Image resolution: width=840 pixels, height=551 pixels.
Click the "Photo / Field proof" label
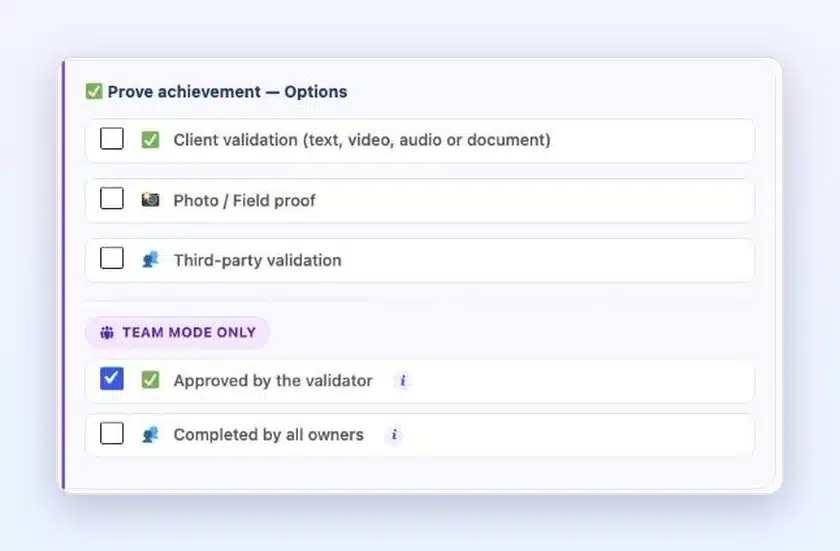tap(244, 200)
